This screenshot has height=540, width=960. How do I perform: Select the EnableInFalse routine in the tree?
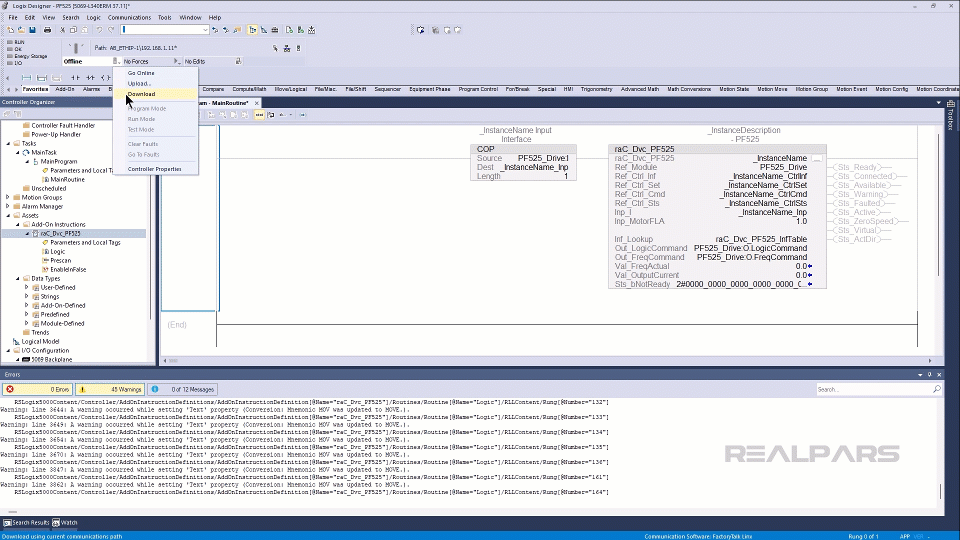pyautogui.click(x=68, y=269)
